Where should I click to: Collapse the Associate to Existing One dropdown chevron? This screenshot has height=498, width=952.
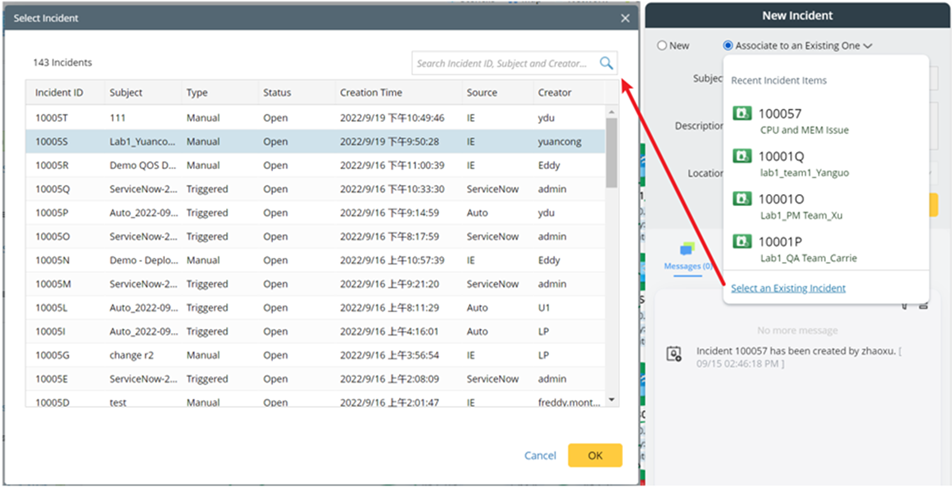867,46
